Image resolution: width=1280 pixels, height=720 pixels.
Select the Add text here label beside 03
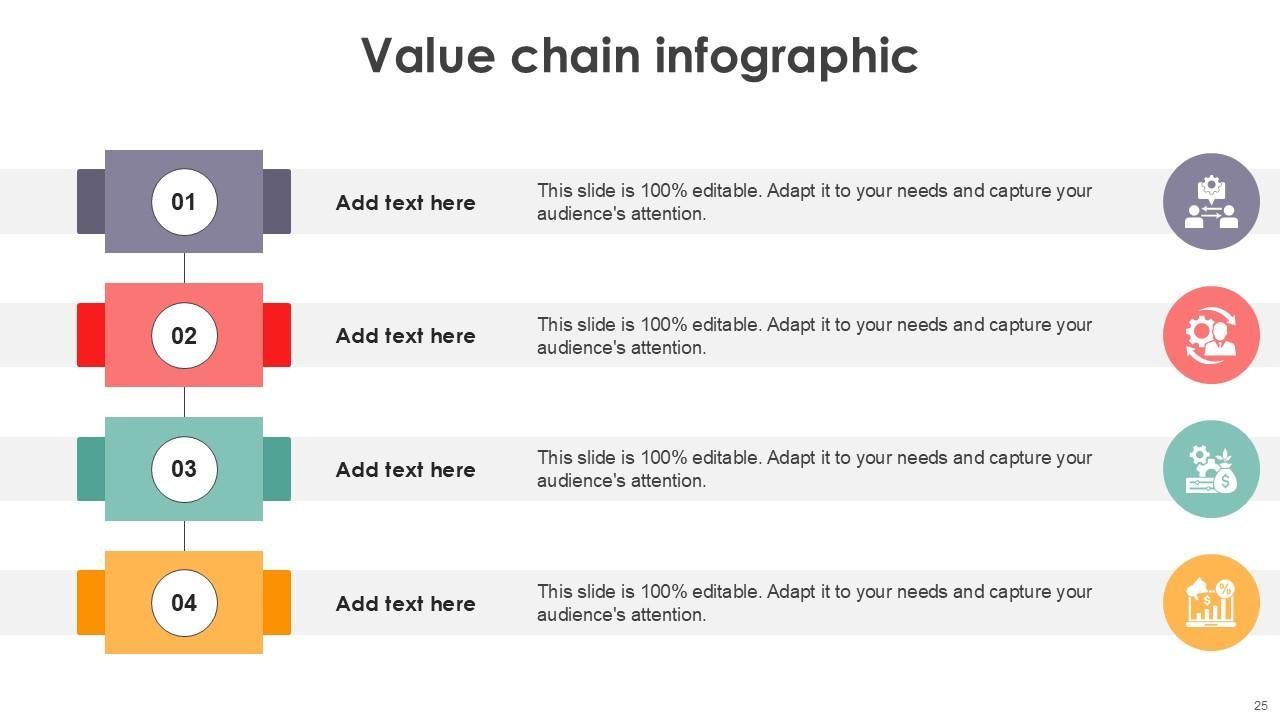405,470
